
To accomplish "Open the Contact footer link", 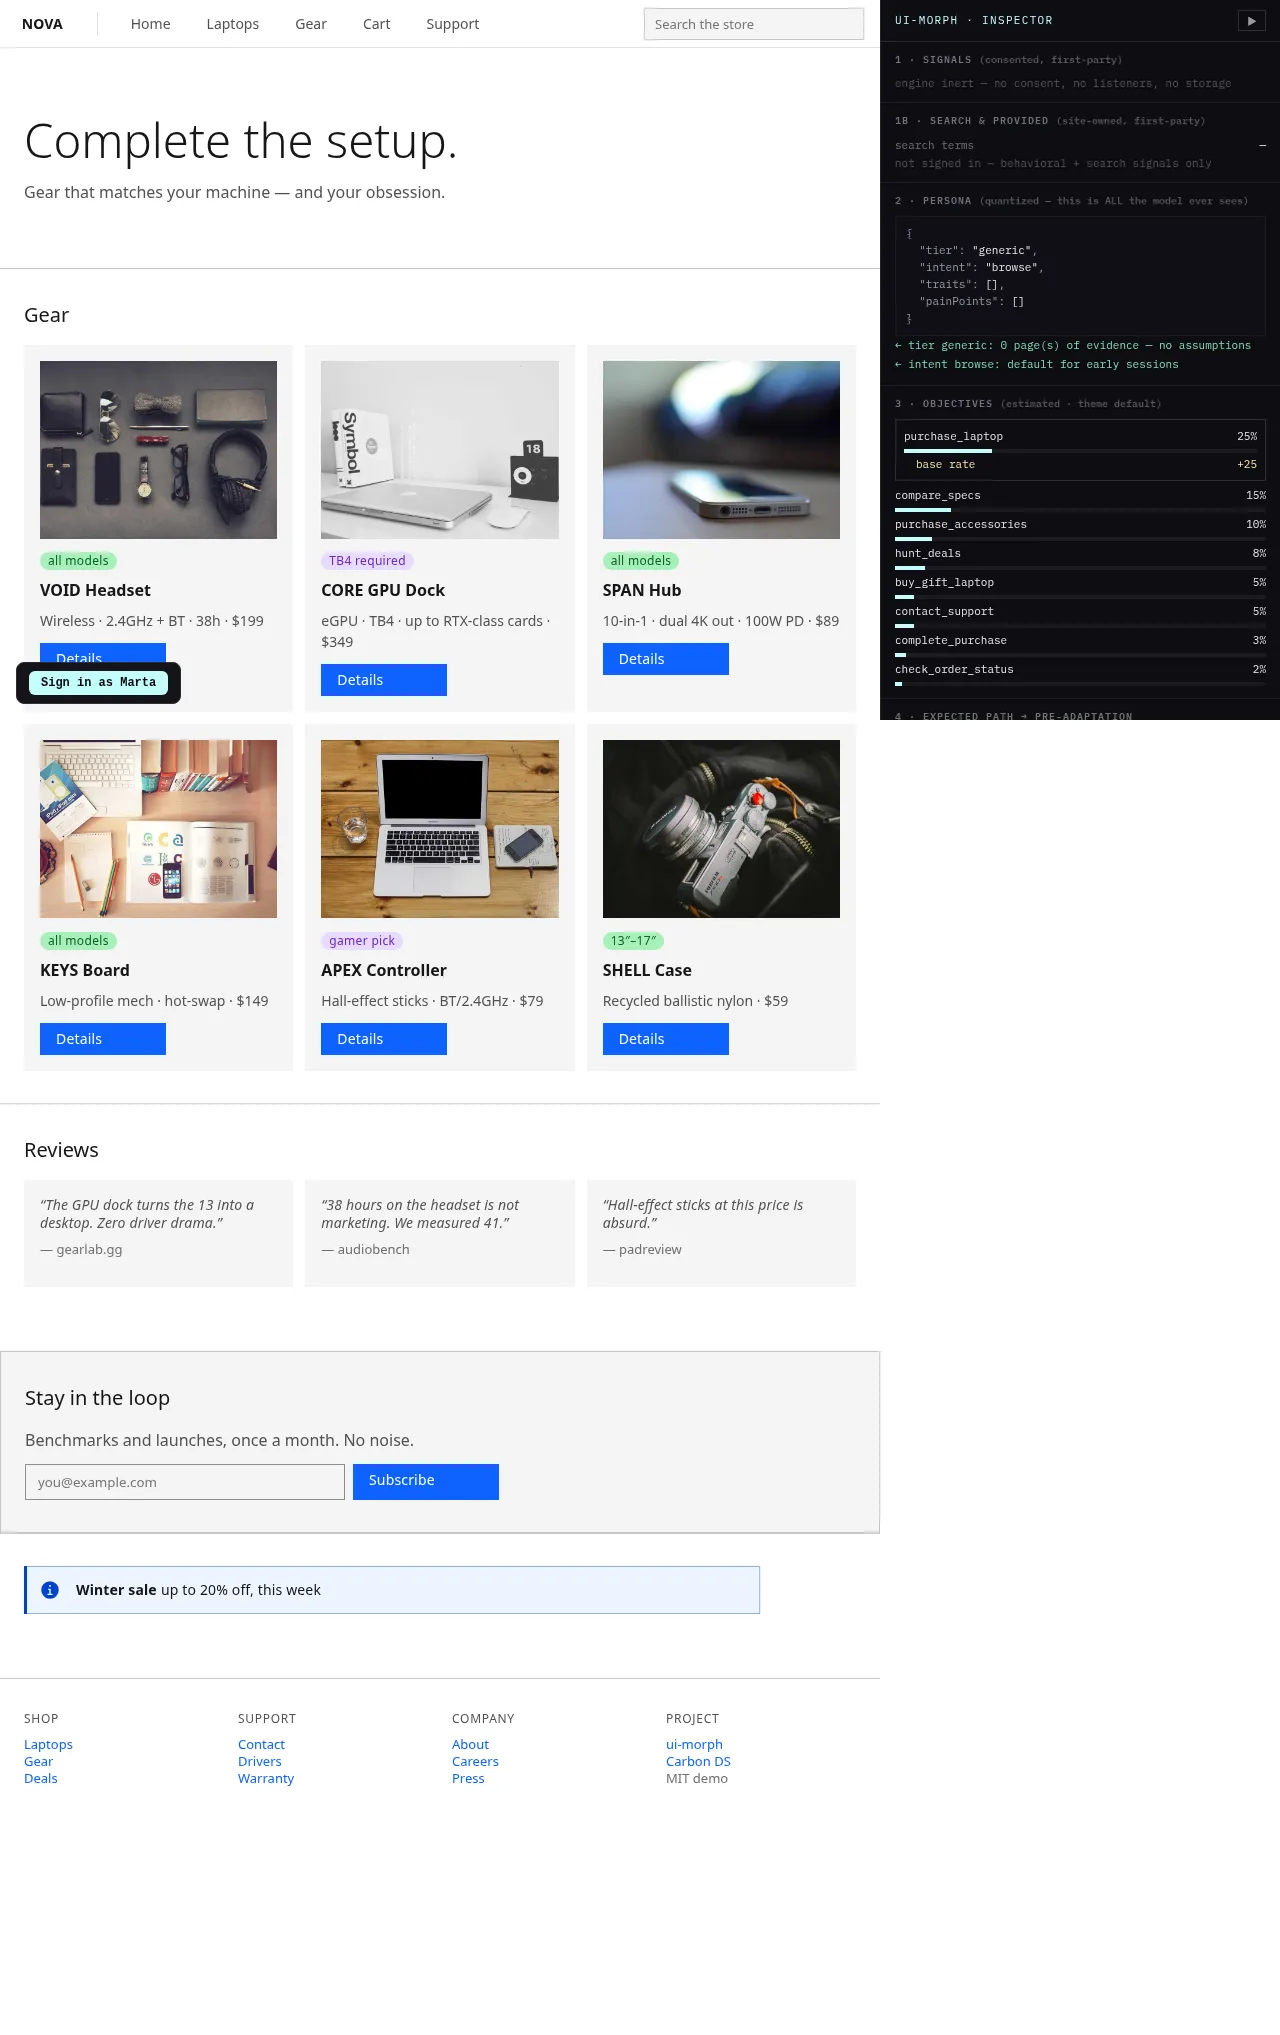I will tap(261, 1744).
